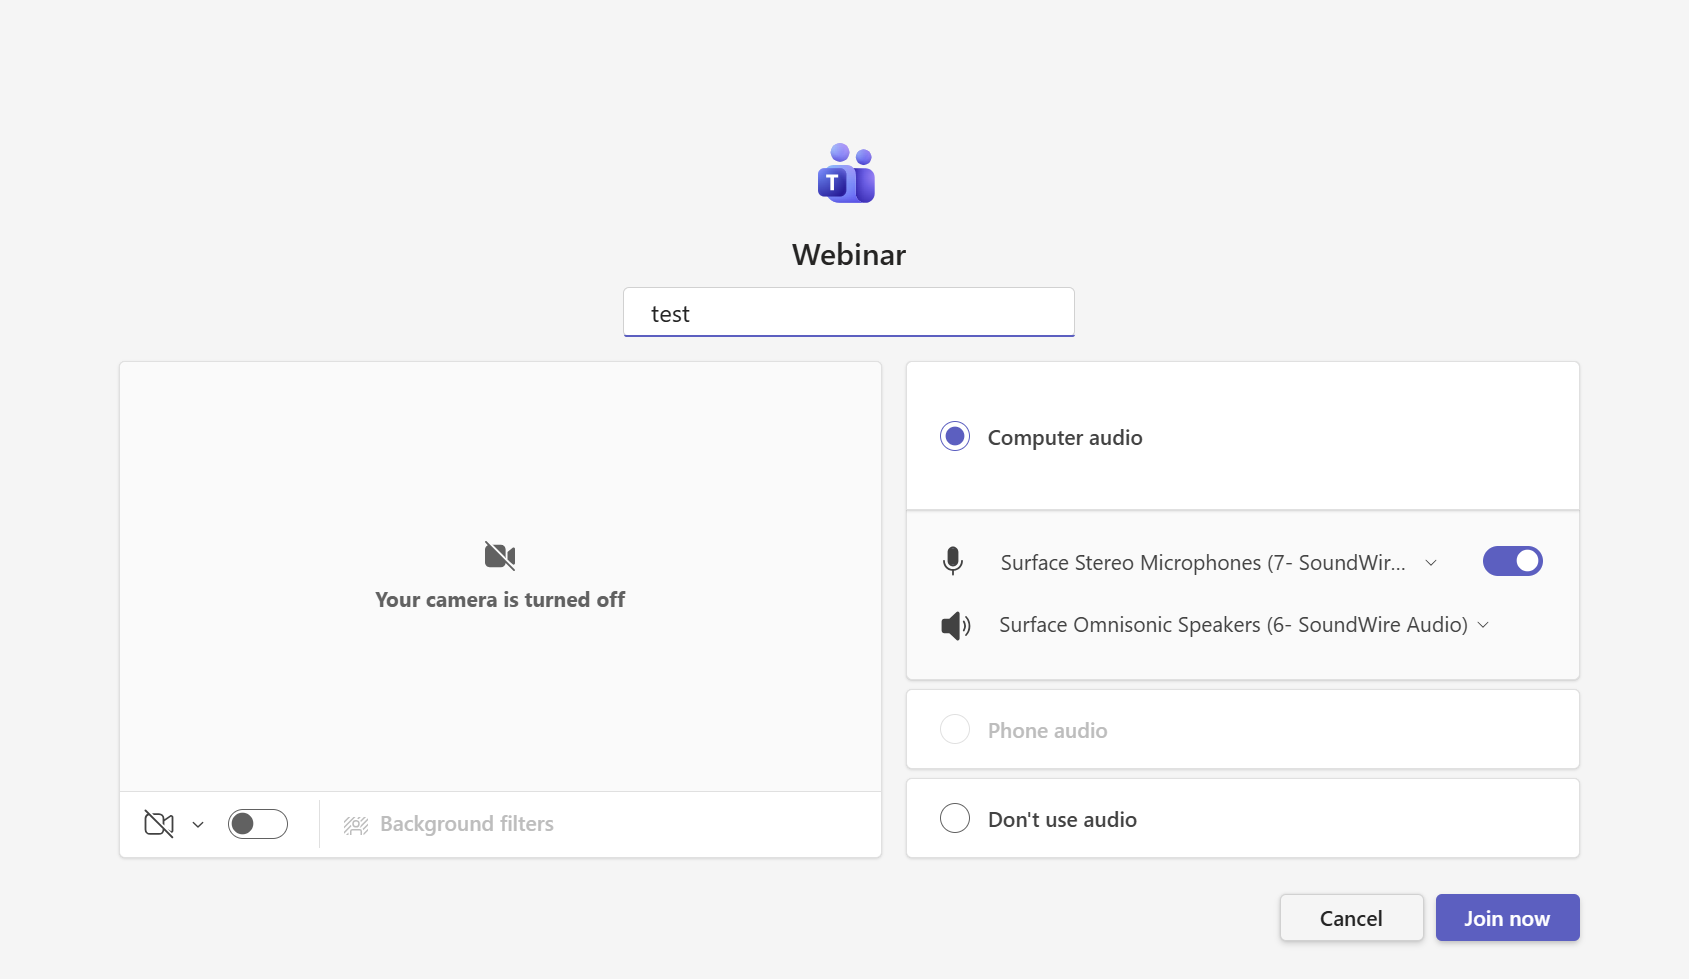1689x979 pixels.
Task: Select the Computer audio radio button
Action: (955, 436)
